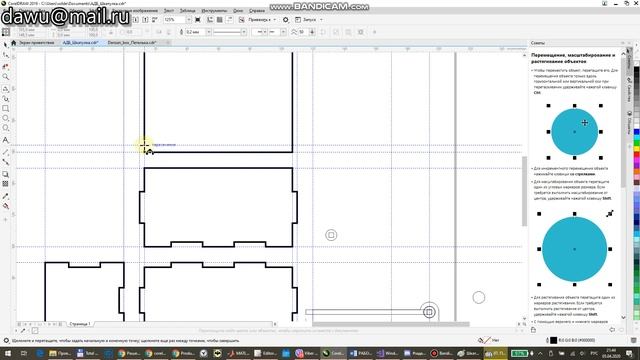Open the outline width 0.2 mm dropdown

[x=208, y=32]
